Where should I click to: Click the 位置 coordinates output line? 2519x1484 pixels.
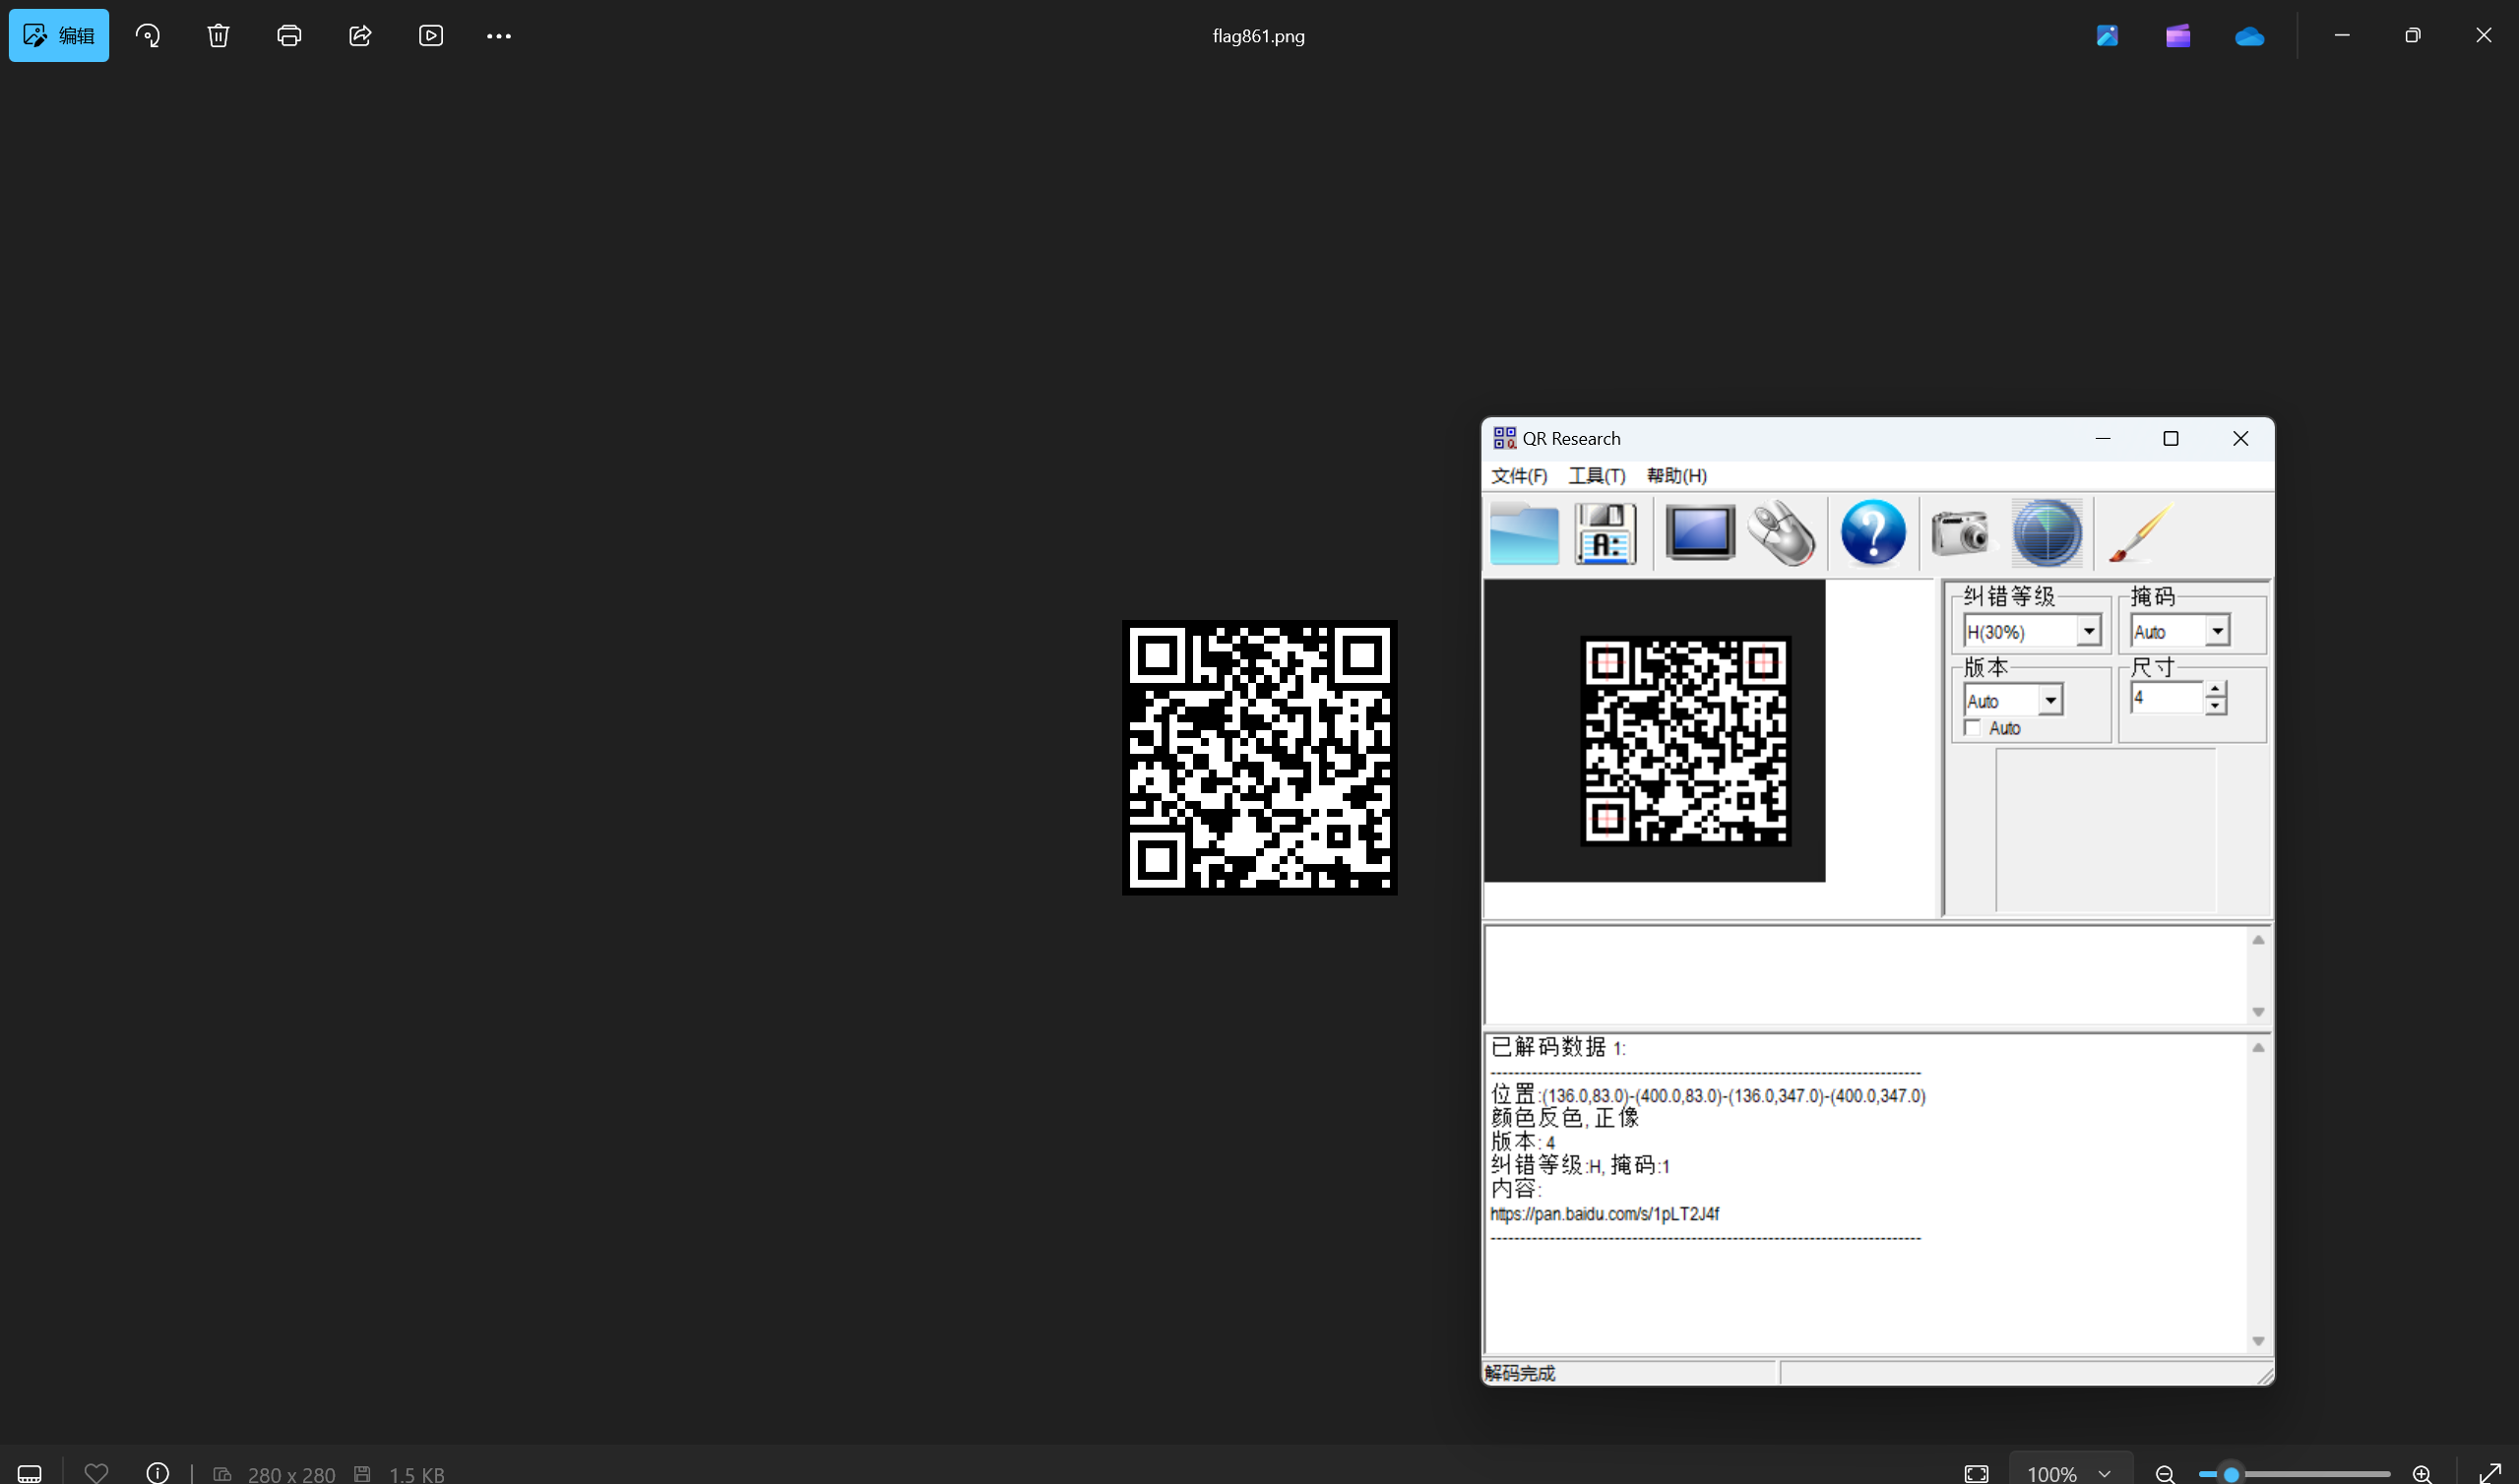point(1708,1095)
